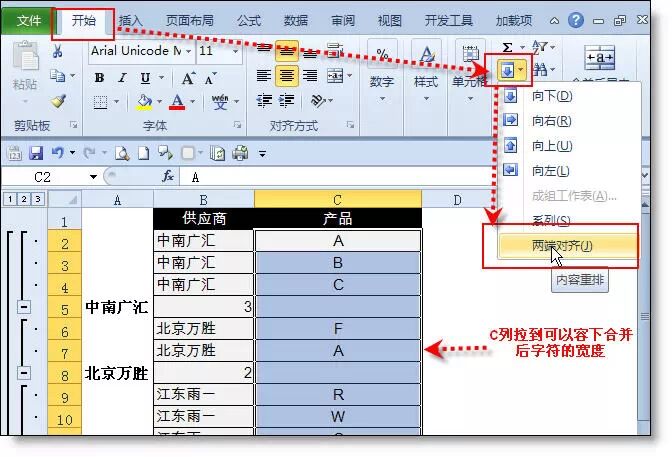Apply red font color A swatch
Screen dimensions: 672x457
[177, 102]
